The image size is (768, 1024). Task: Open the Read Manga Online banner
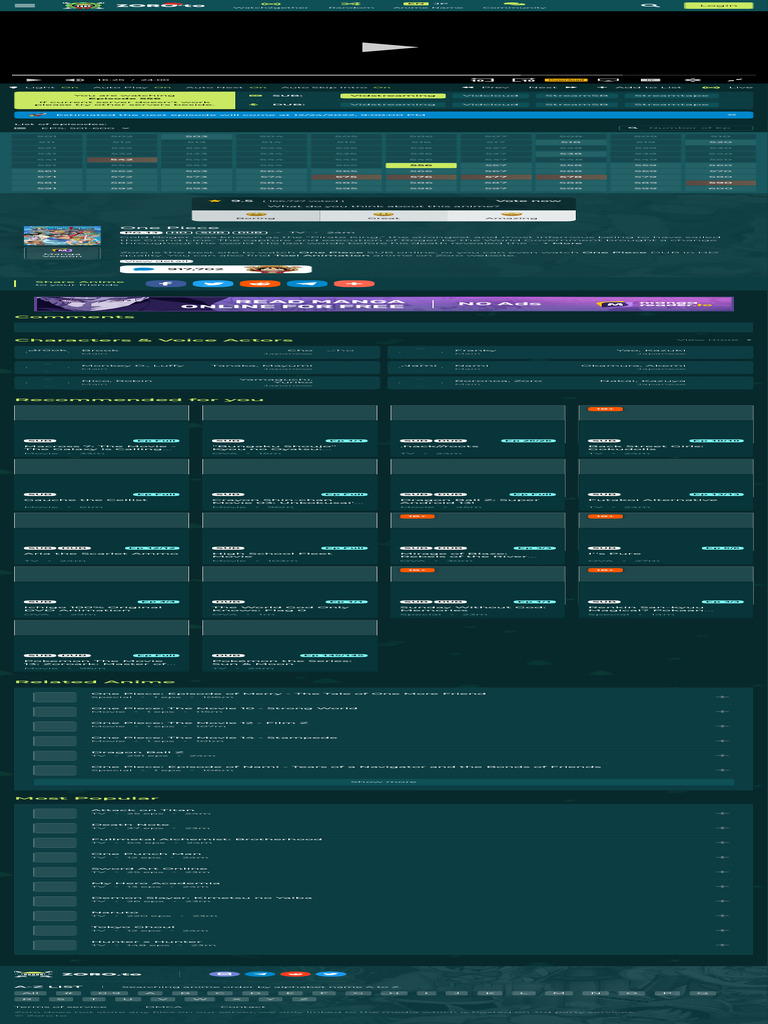point(384,304)
